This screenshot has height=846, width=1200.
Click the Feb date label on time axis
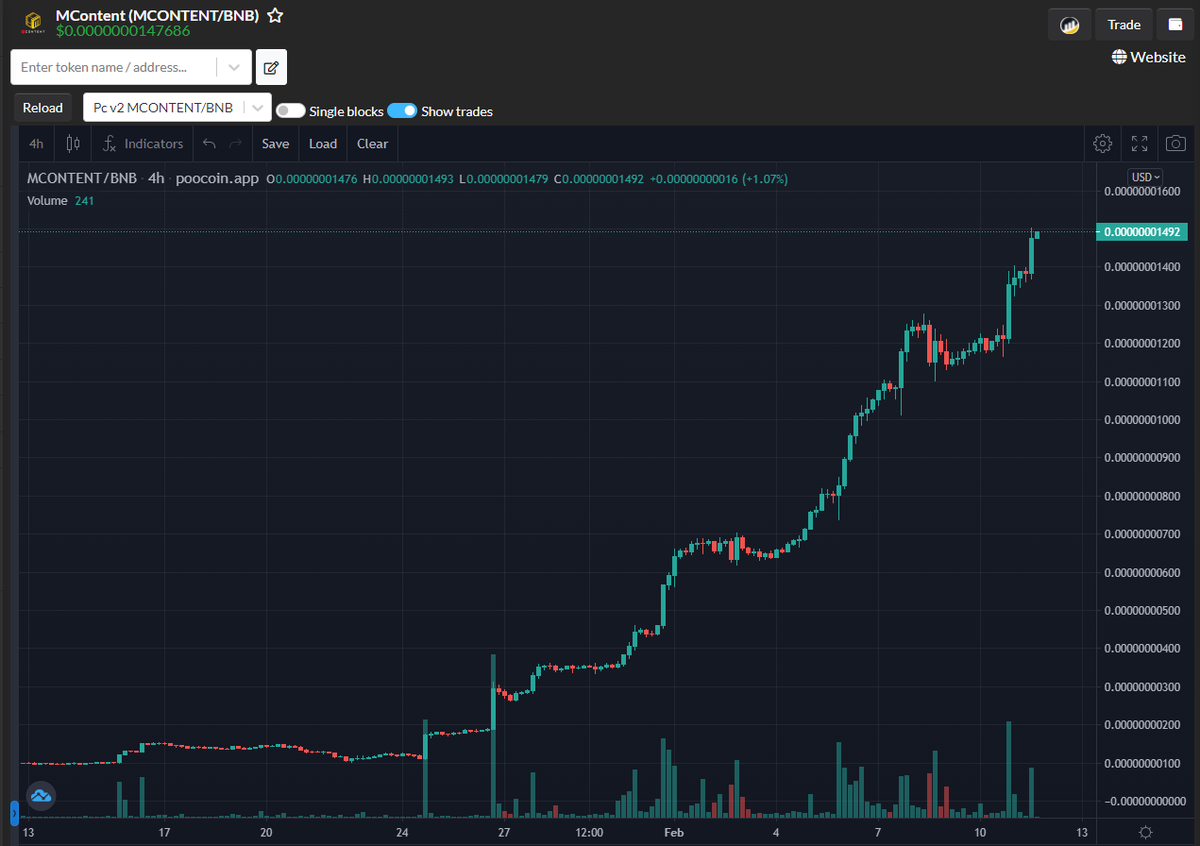(x=673, y=833)
